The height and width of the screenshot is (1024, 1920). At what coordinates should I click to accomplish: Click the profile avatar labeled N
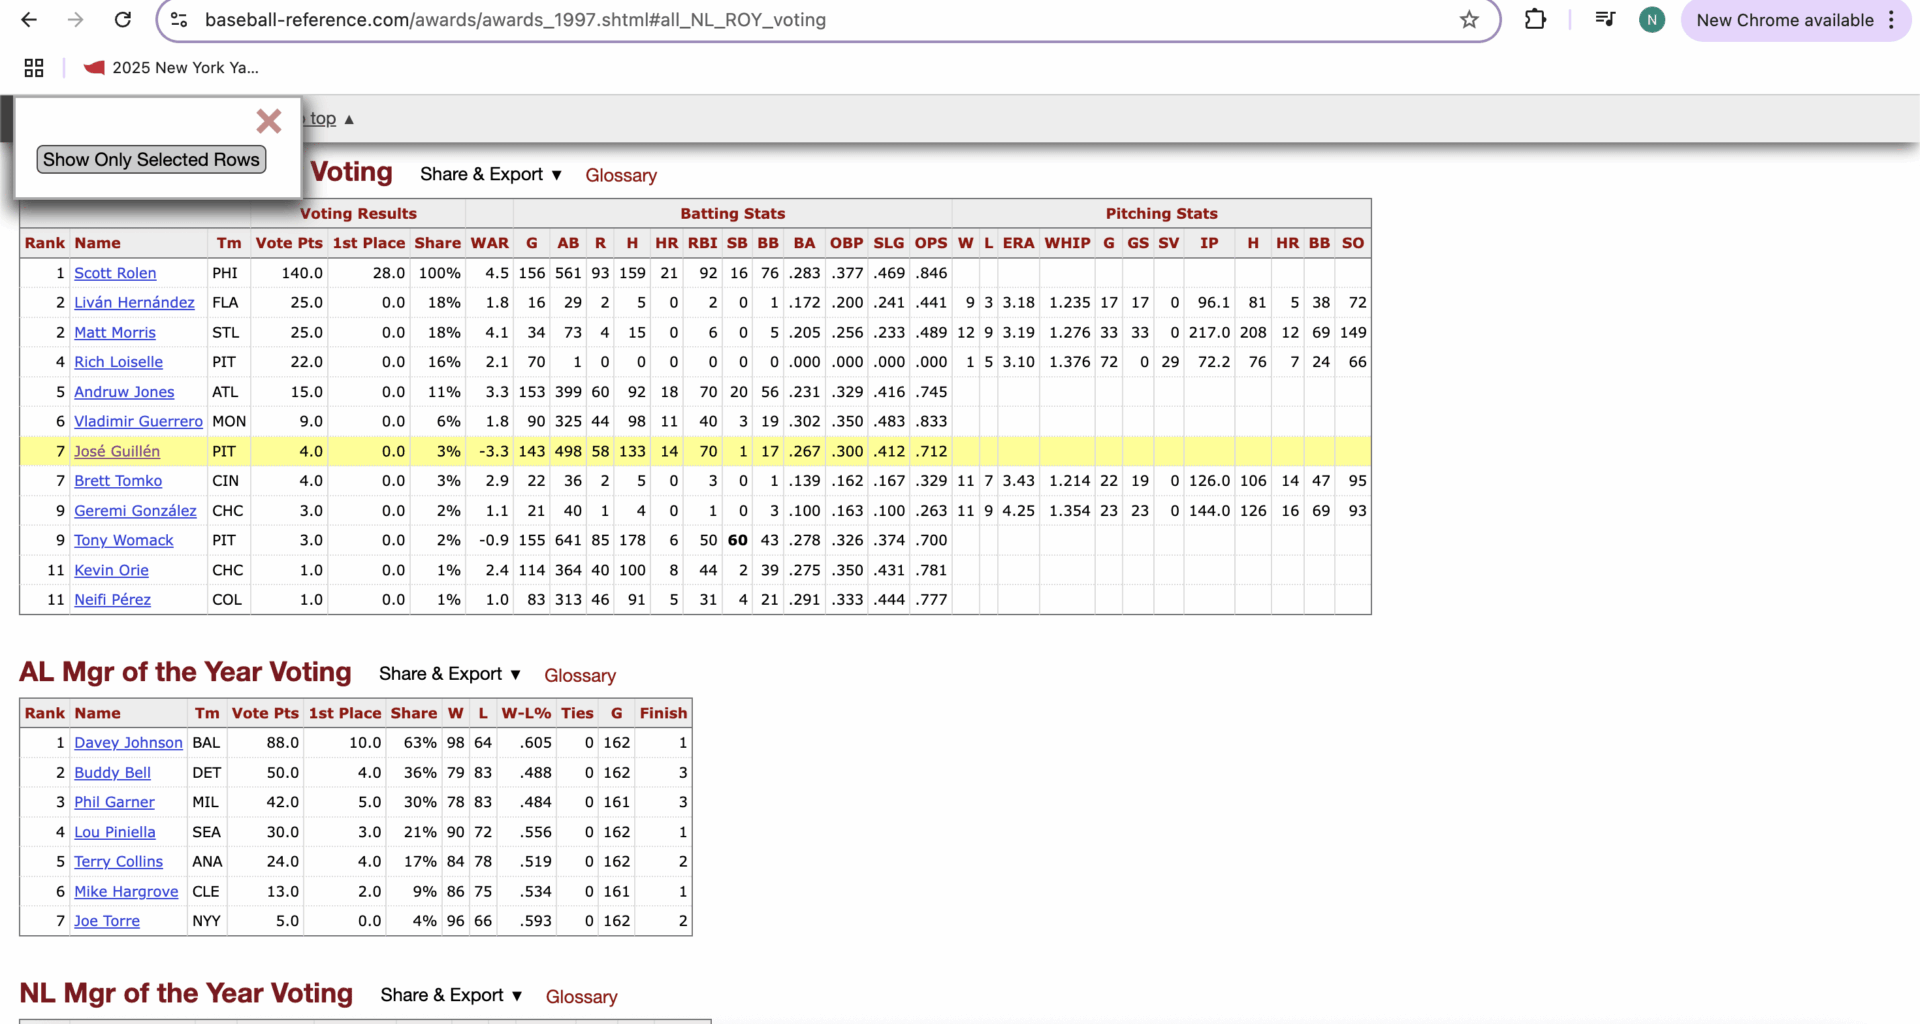1651,19
